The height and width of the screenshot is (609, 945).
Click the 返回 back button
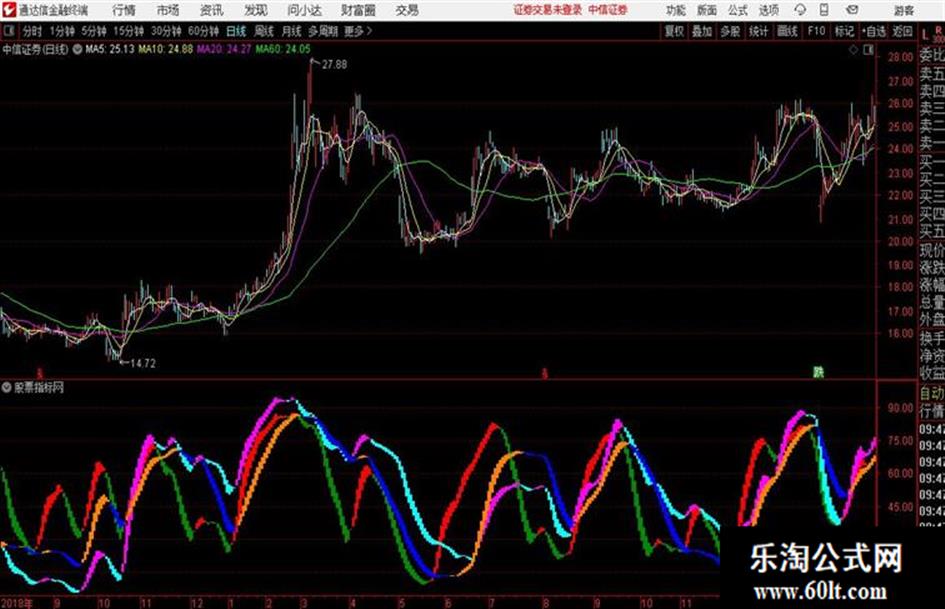(902, 31)
